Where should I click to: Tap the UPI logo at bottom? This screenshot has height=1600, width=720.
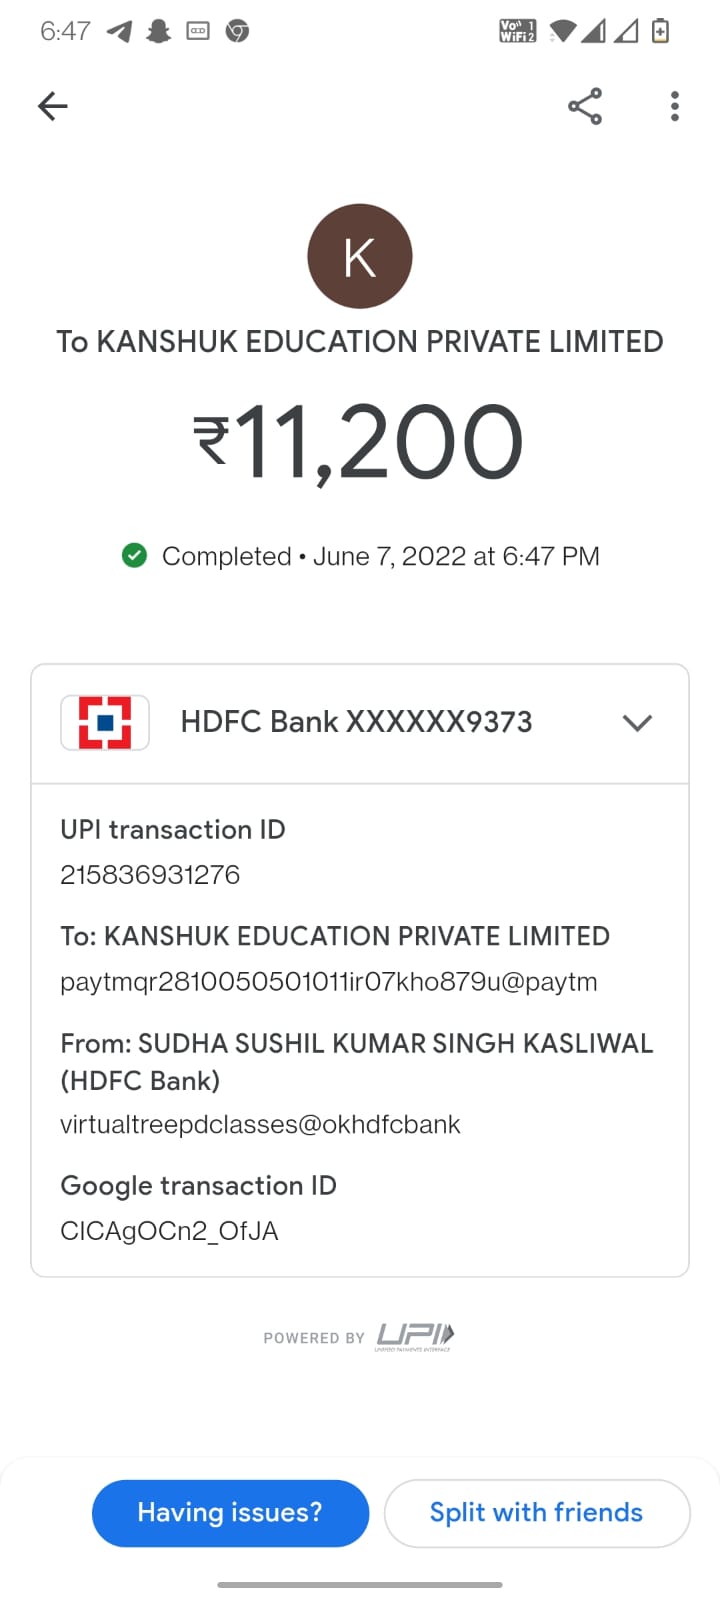click(x=415, y=1336)
